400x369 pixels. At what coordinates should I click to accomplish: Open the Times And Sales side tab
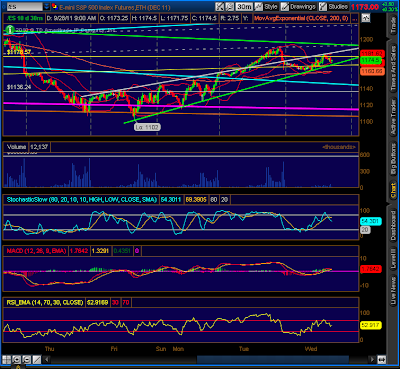(x=394, y=69)
